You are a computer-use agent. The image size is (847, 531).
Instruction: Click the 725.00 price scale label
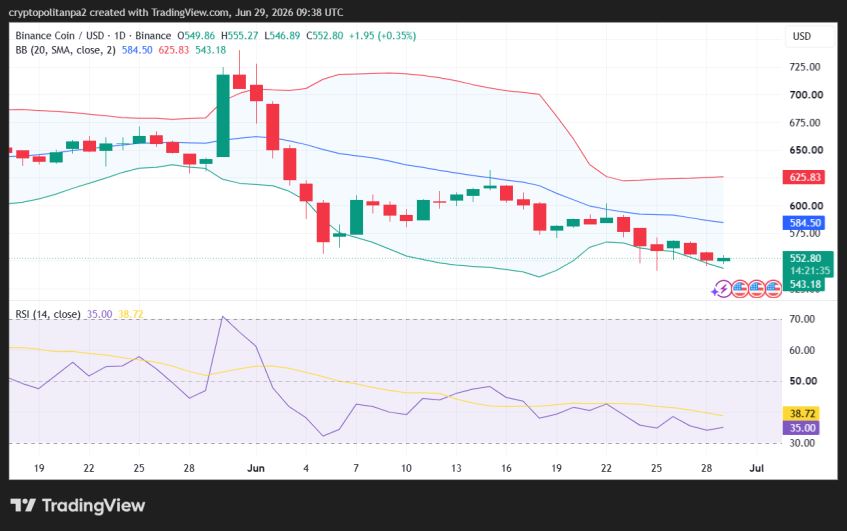point(805,67)
